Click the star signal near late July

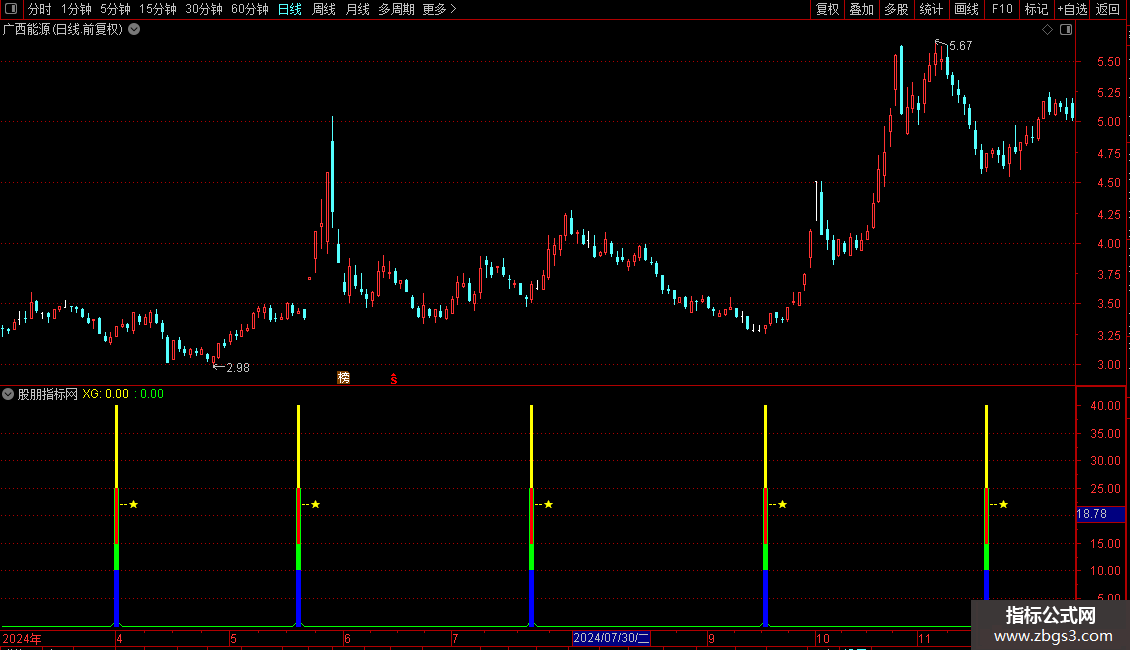548,504
